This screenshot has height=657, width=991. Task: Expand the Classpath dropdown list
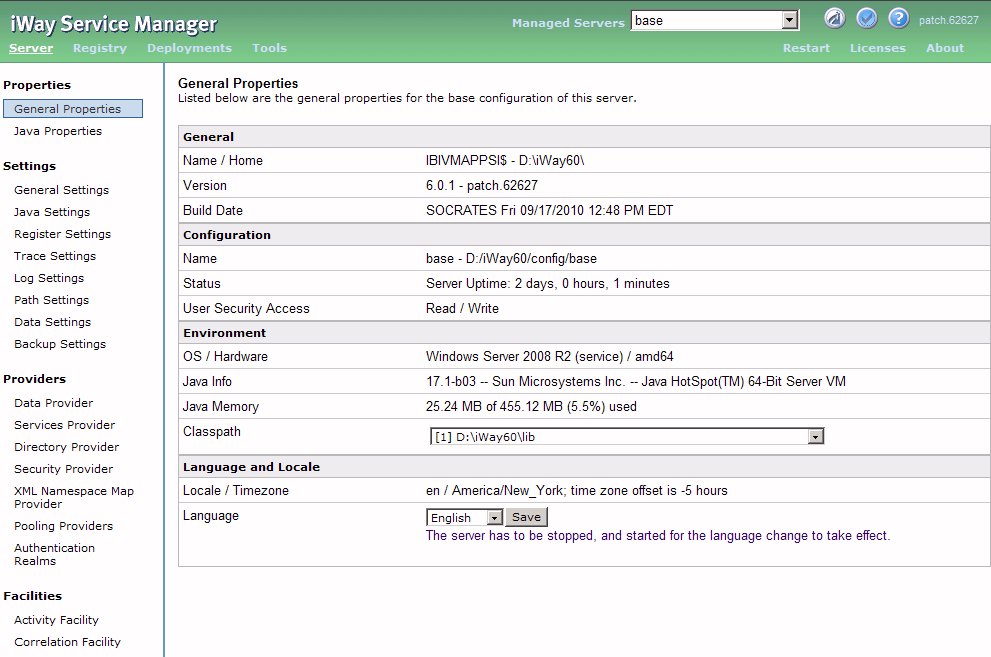(626, 437)
